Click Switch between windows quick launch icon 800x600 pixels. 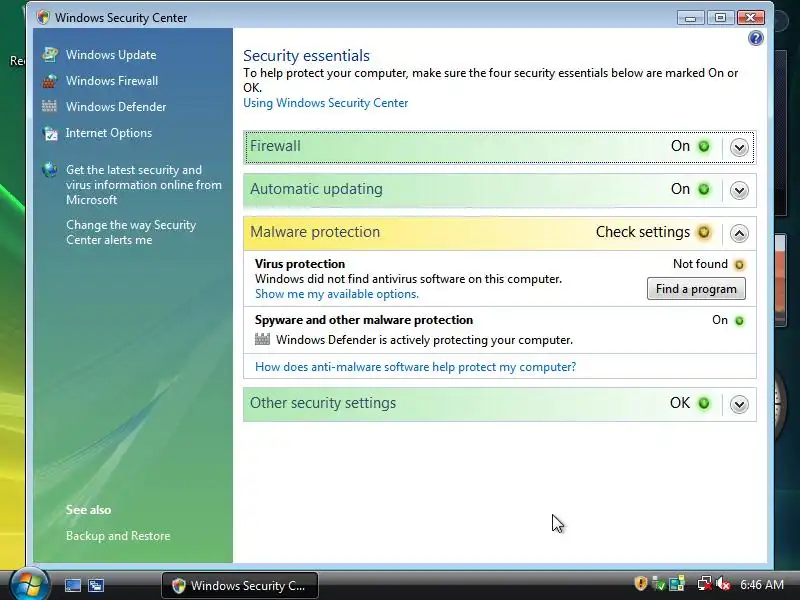(x=96, y=585)
